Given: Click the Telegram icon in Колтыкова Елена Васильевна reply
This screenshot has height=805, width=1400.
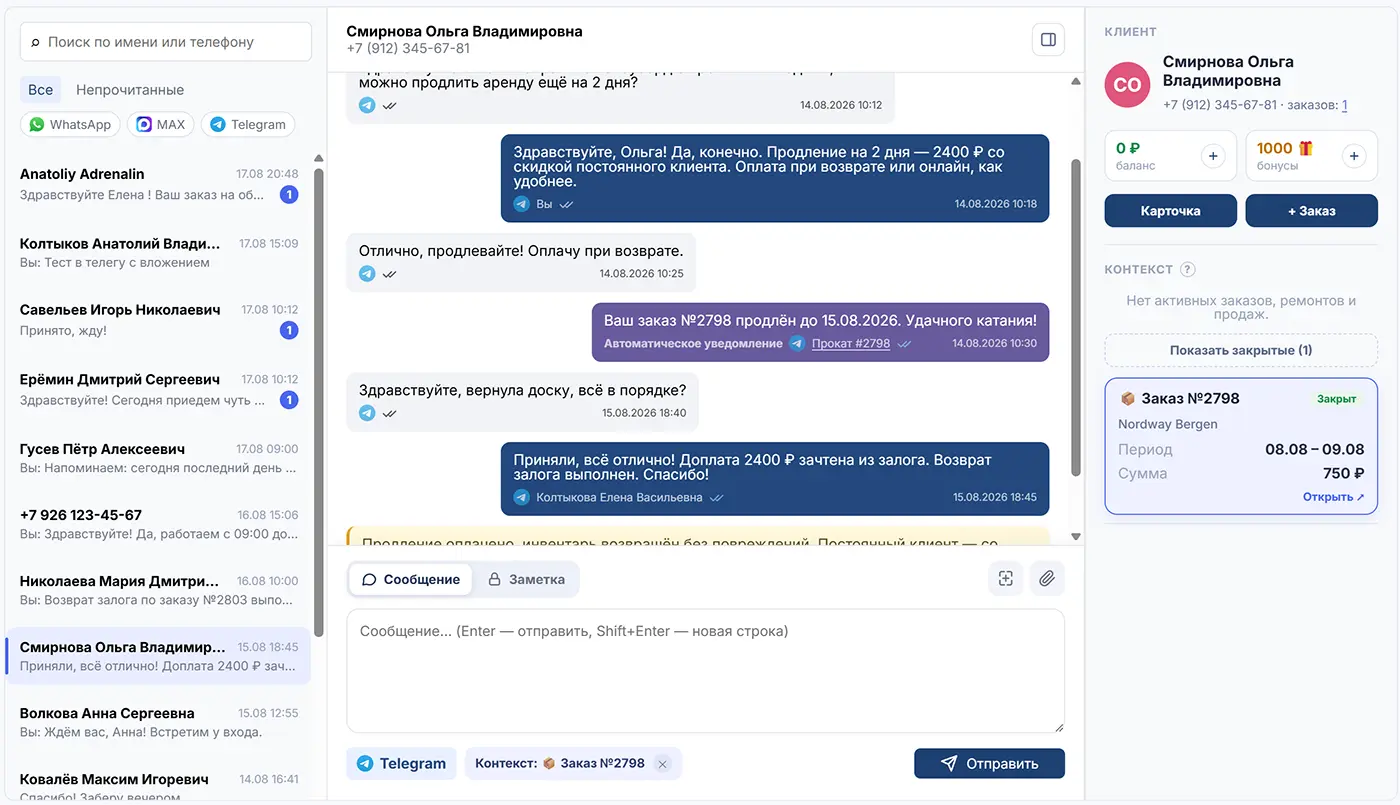Looking at the screenshot, I should coord(521,497).
